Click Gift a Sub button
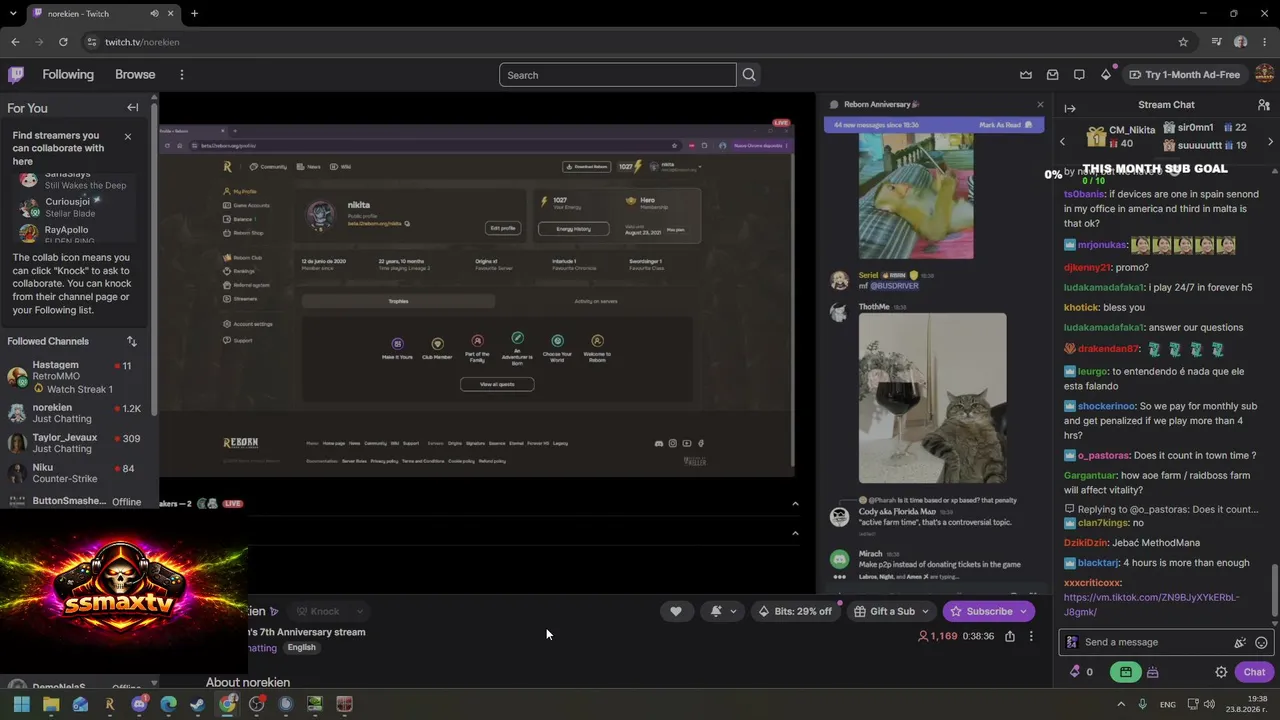The height and width of the screenshot is (720, 1280). click(x=883, y=611)
